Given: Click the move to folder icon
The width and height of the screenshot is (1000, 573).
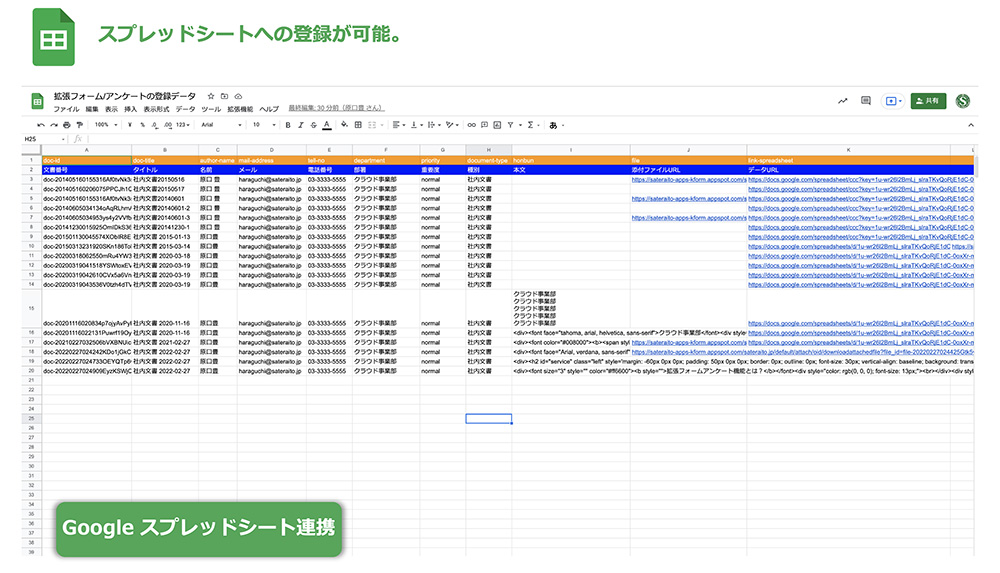Looking at the screenshot, I should click(x=224, y=96).
